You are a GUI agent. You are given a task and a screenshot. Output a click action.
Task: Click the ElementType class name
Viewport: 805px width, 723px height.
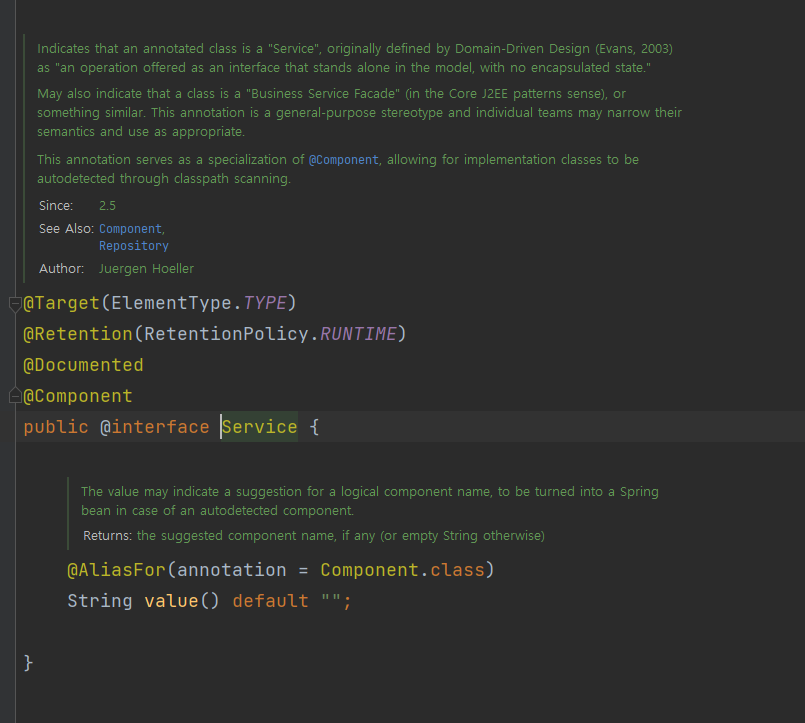coord(171,303)
